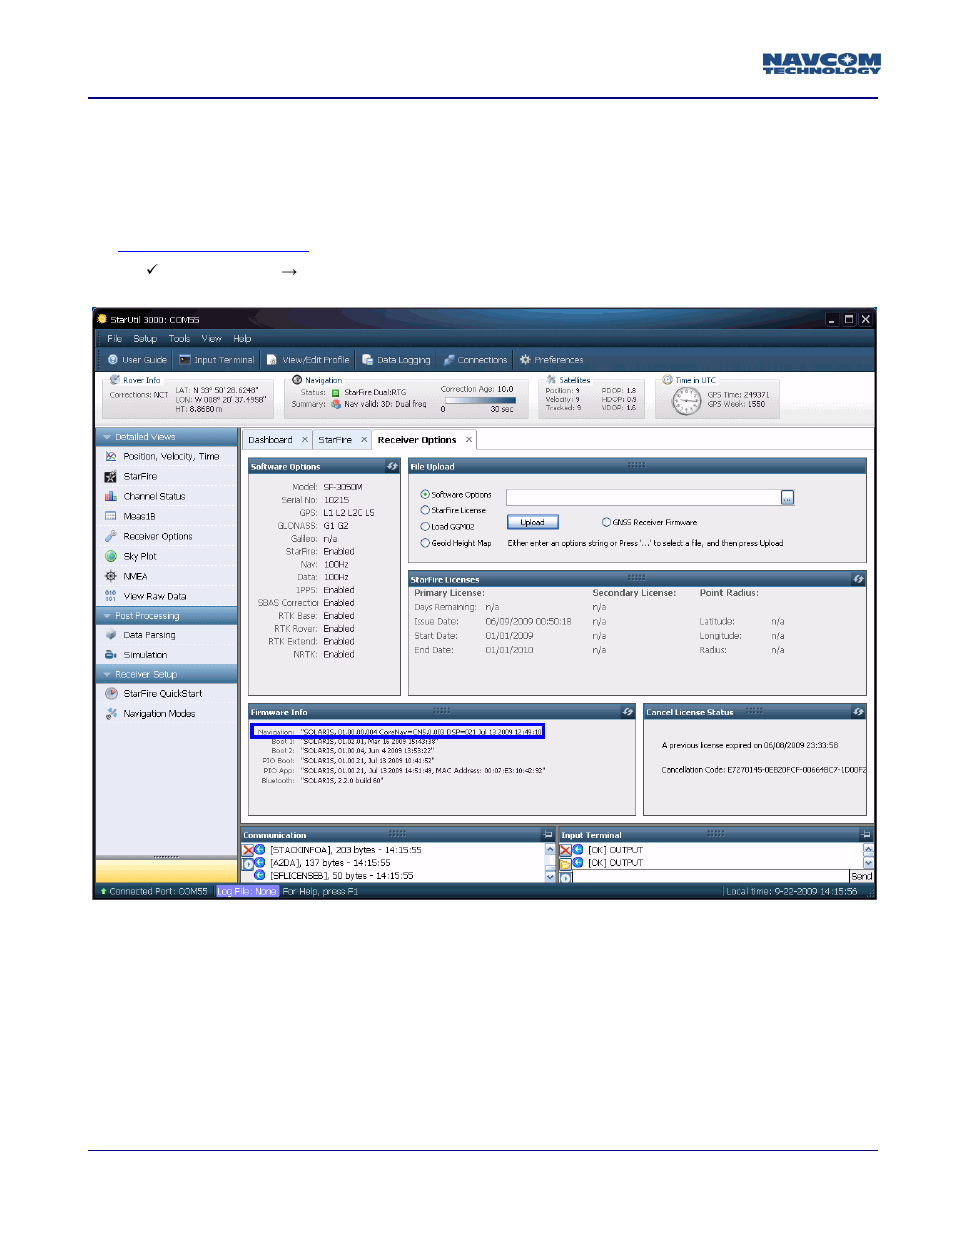954x1235 pixels.
Task: Select the Geoid Height Map radio button
Action: pos(425,543)
